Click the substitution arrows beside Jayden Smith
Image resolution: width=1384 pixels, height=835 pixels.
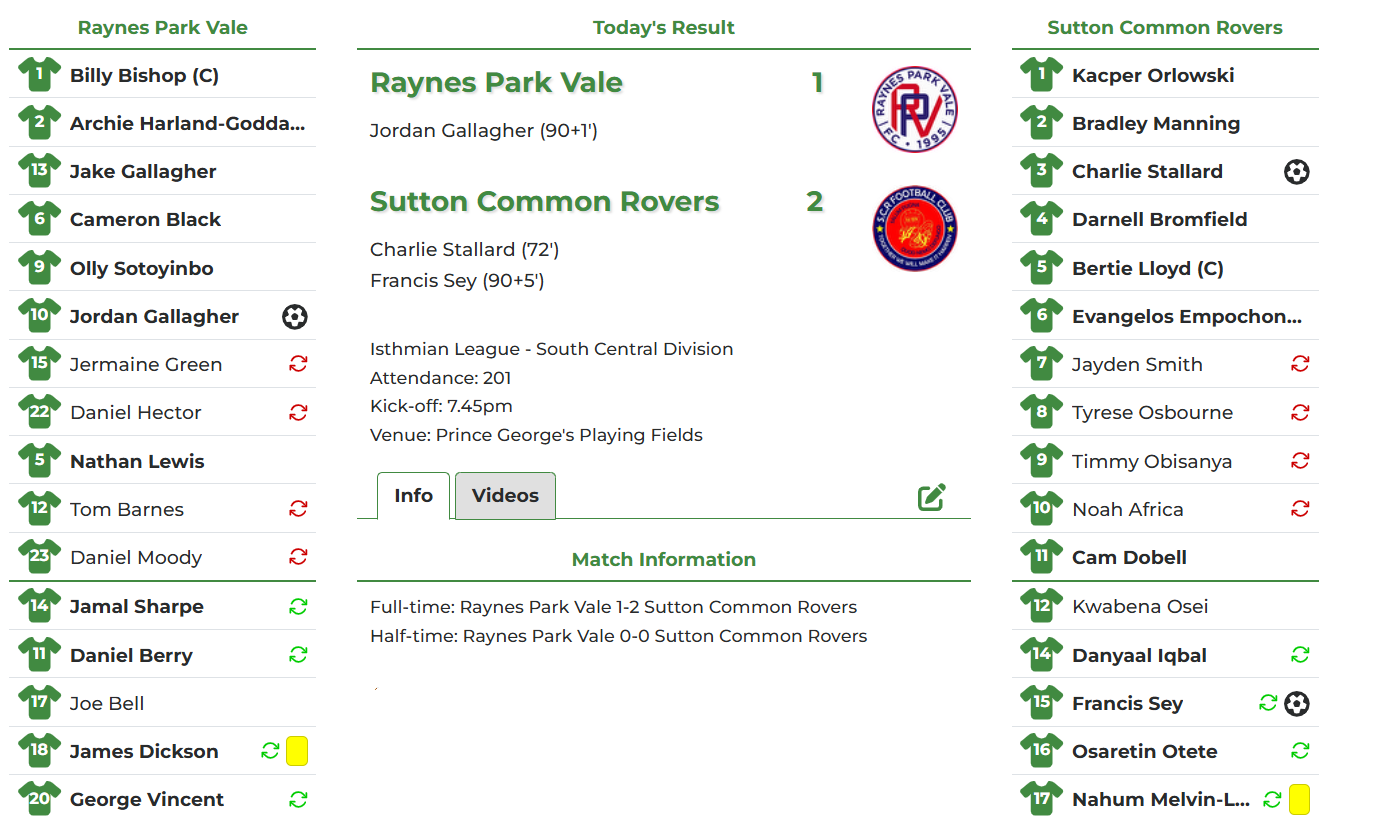pyautogui.click(x=1300, y=364)
